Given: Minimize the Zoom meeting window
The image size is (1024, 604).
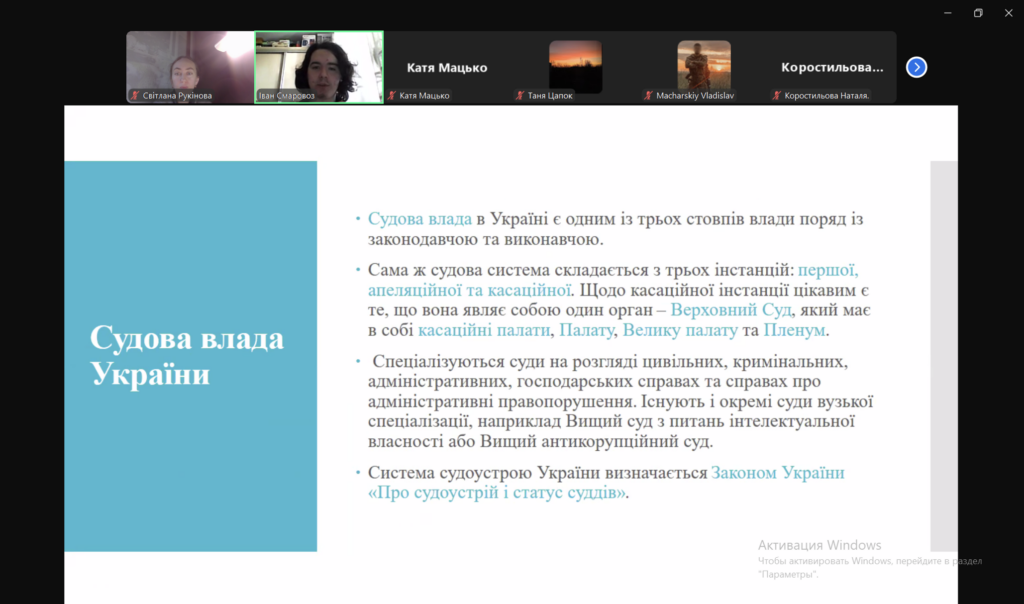Looking at the screenshot, I should [x=948, y=13].
